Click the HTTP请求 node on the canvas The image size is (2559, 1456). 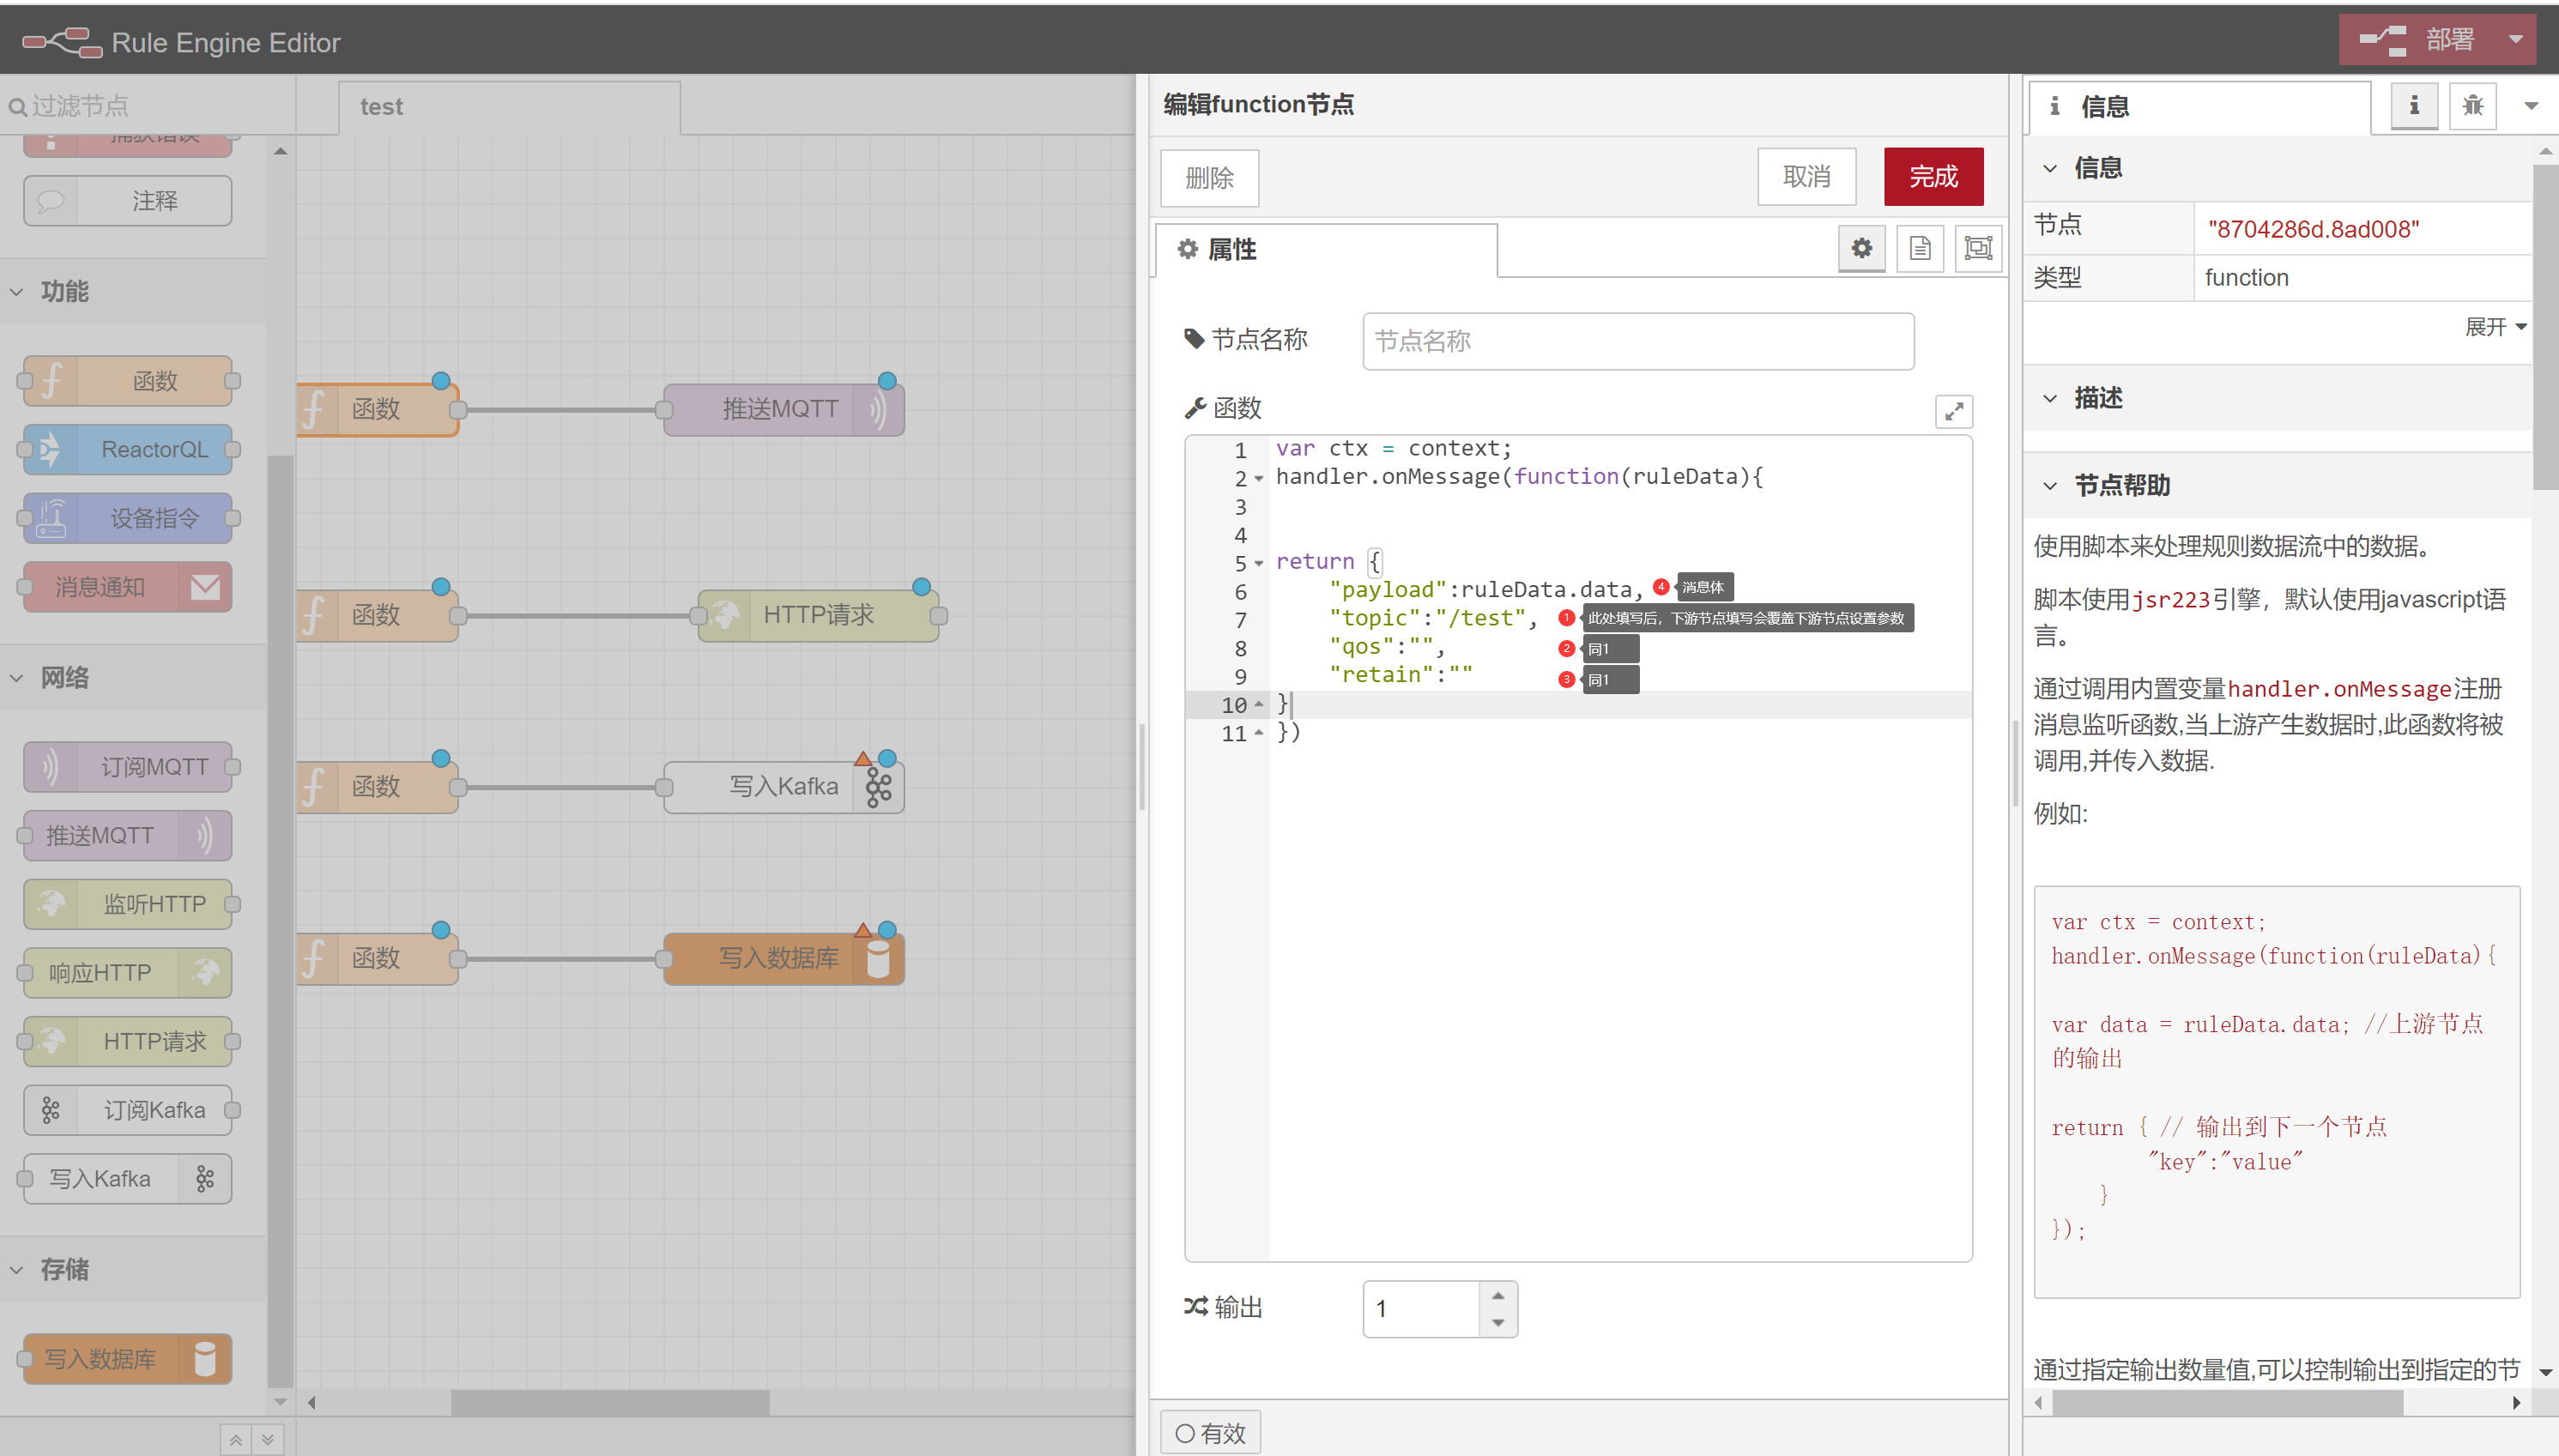pyautogui.click(x=818, y=616)
